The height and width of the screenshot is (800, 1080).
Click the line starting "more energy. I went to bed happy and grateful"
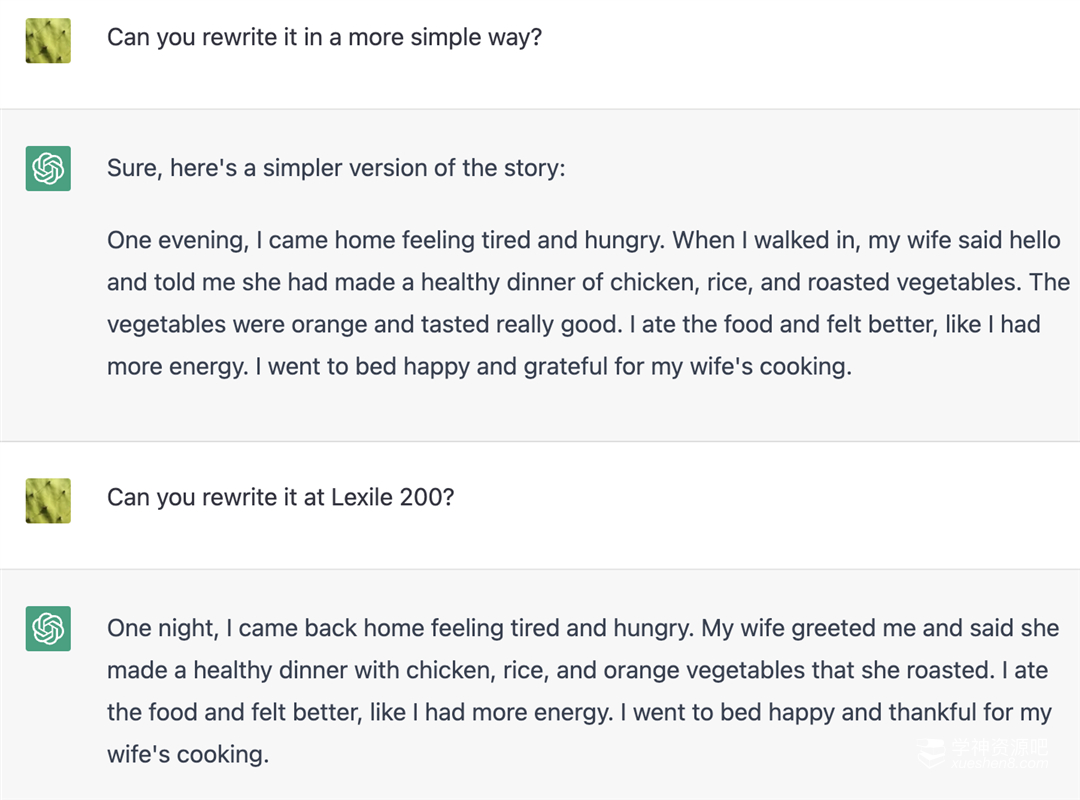click(479, 366)
